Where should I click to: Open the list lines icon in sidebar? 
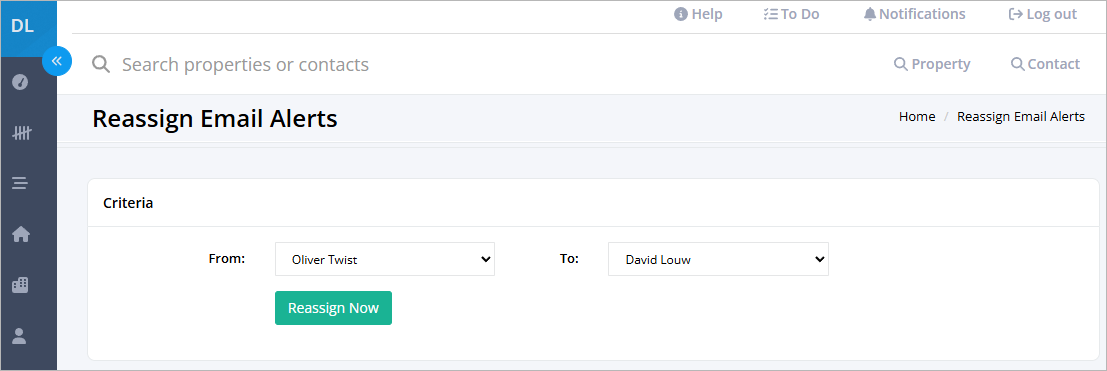tap(20, 184)
